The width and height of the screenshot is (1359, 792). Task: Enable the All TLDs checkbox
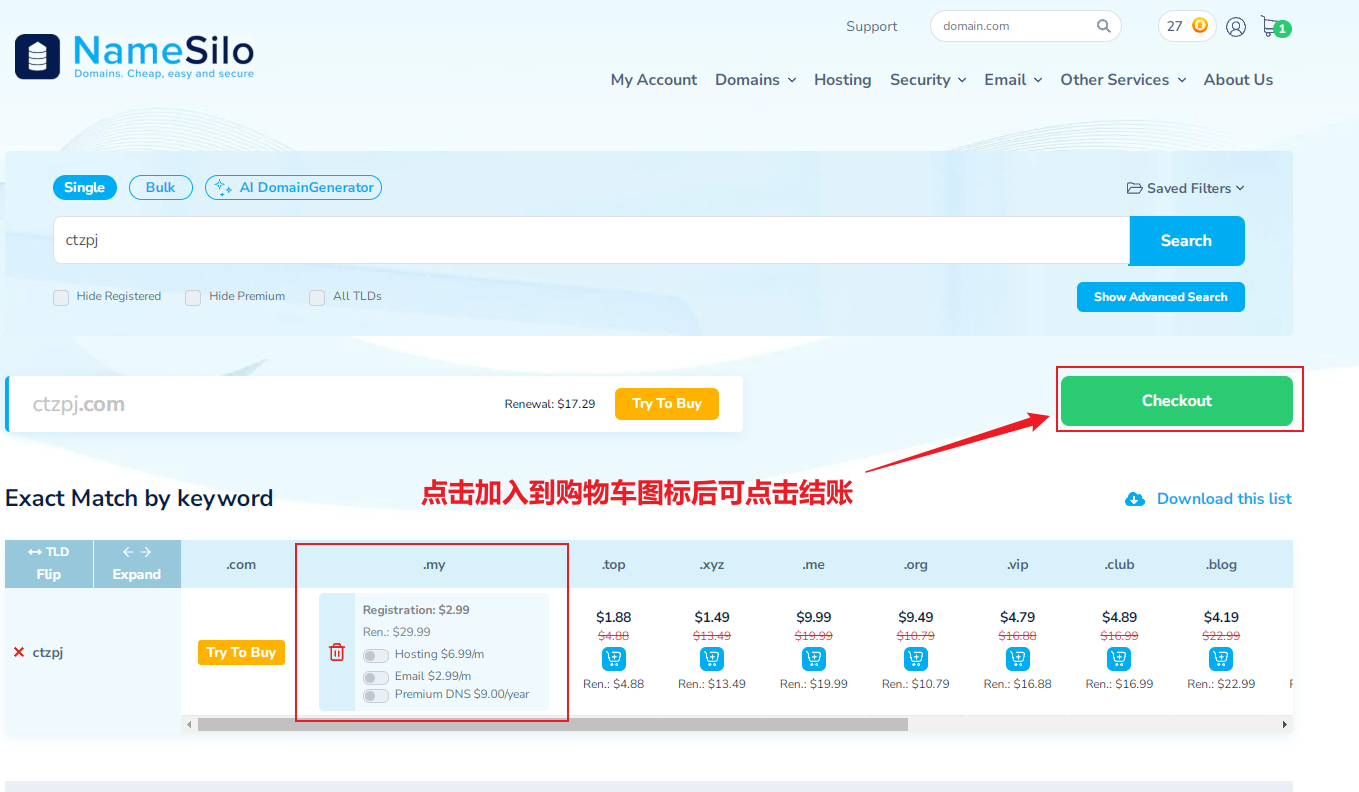coord(317,297)
